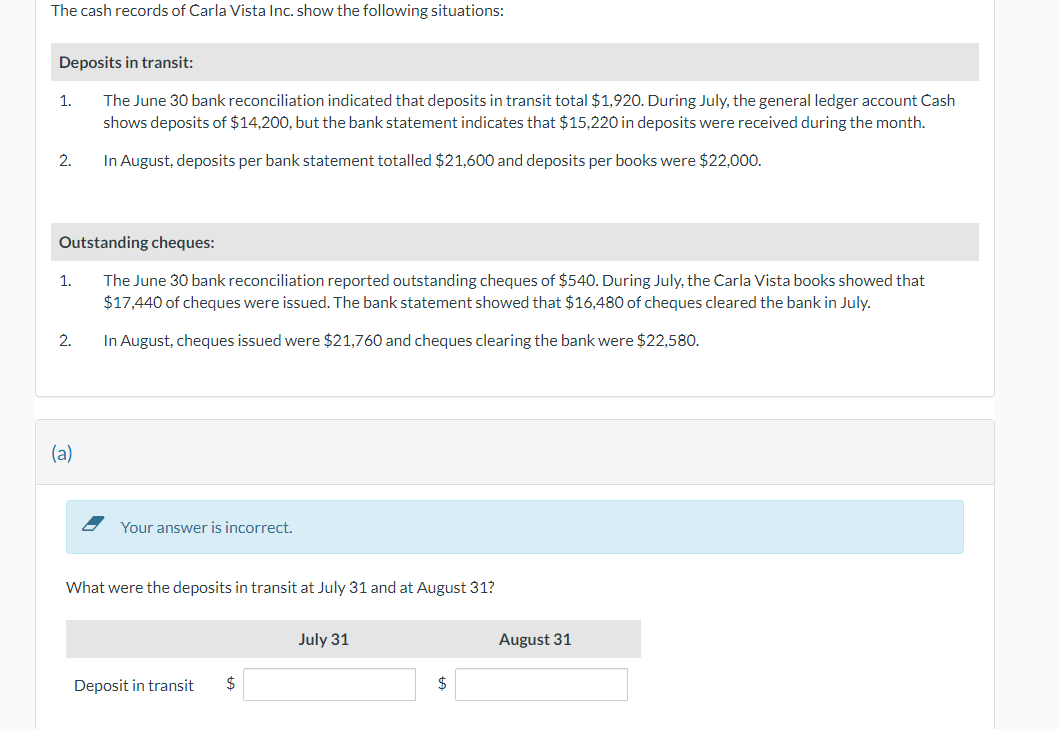Image resolution: width=1060 pixels, height=729 pixels.
Task: Select the July 31 column header
Action: click(x=323, y=638)
